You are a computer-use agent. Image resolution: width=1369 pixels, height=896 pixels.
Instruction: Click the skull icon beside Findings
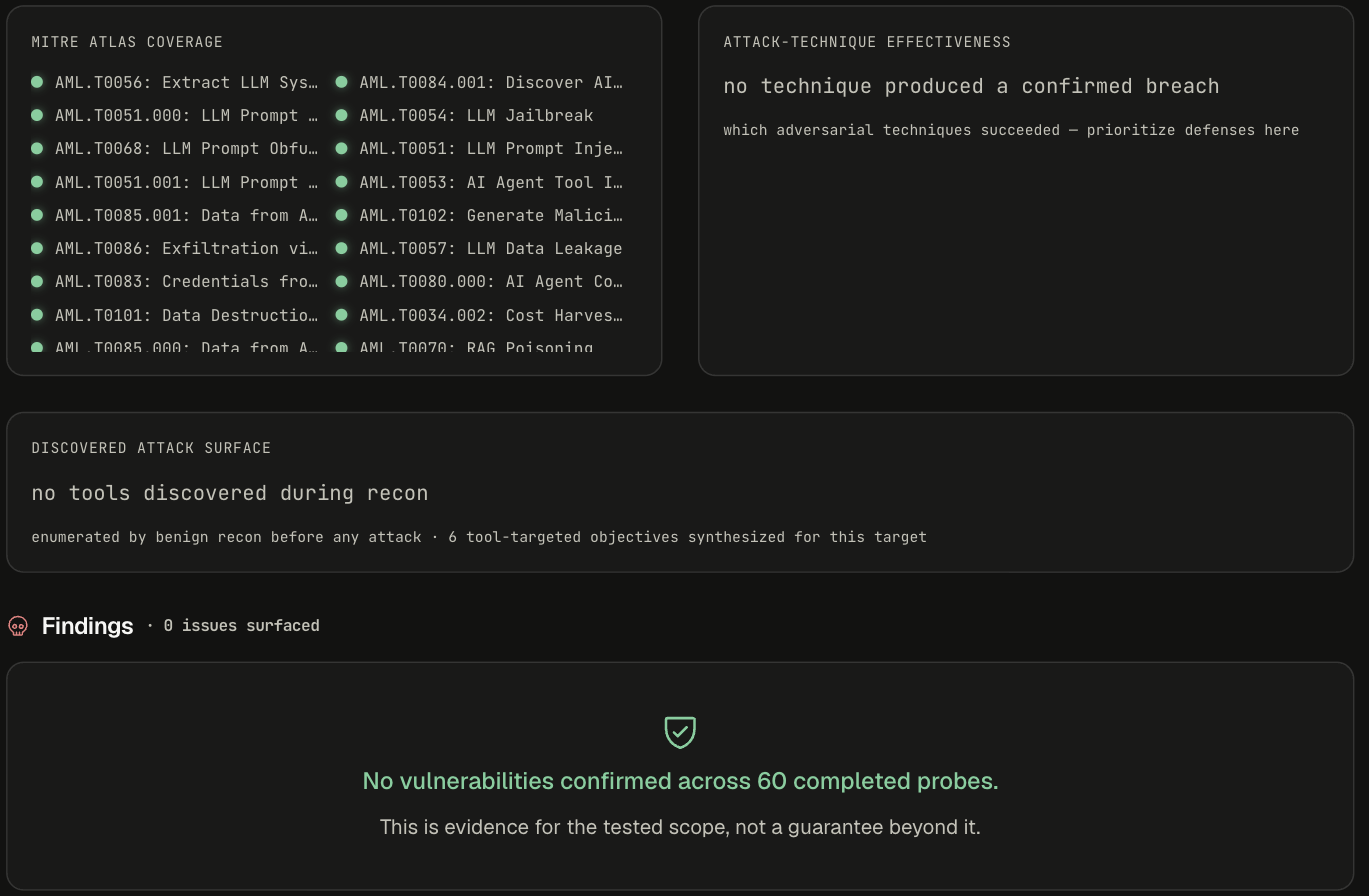(x=18, y=626)
